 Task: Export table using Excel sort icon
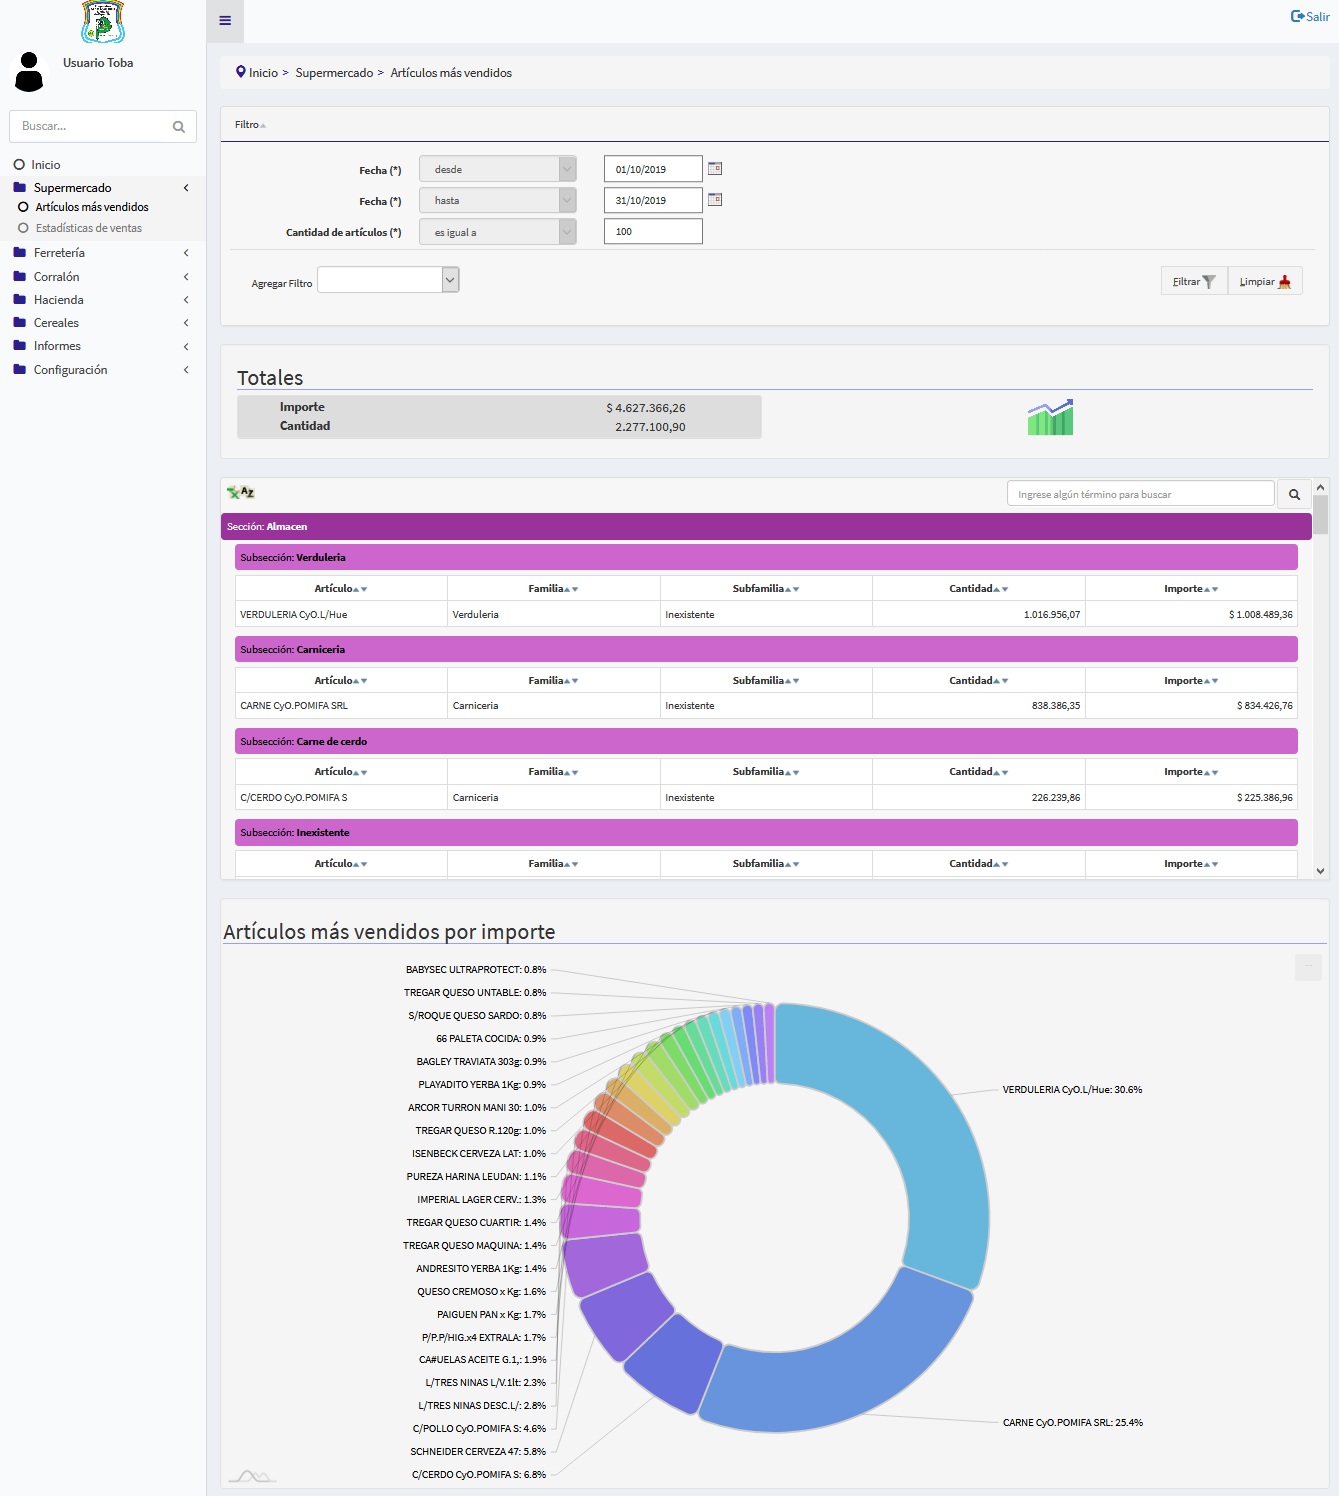coord(240,493)
